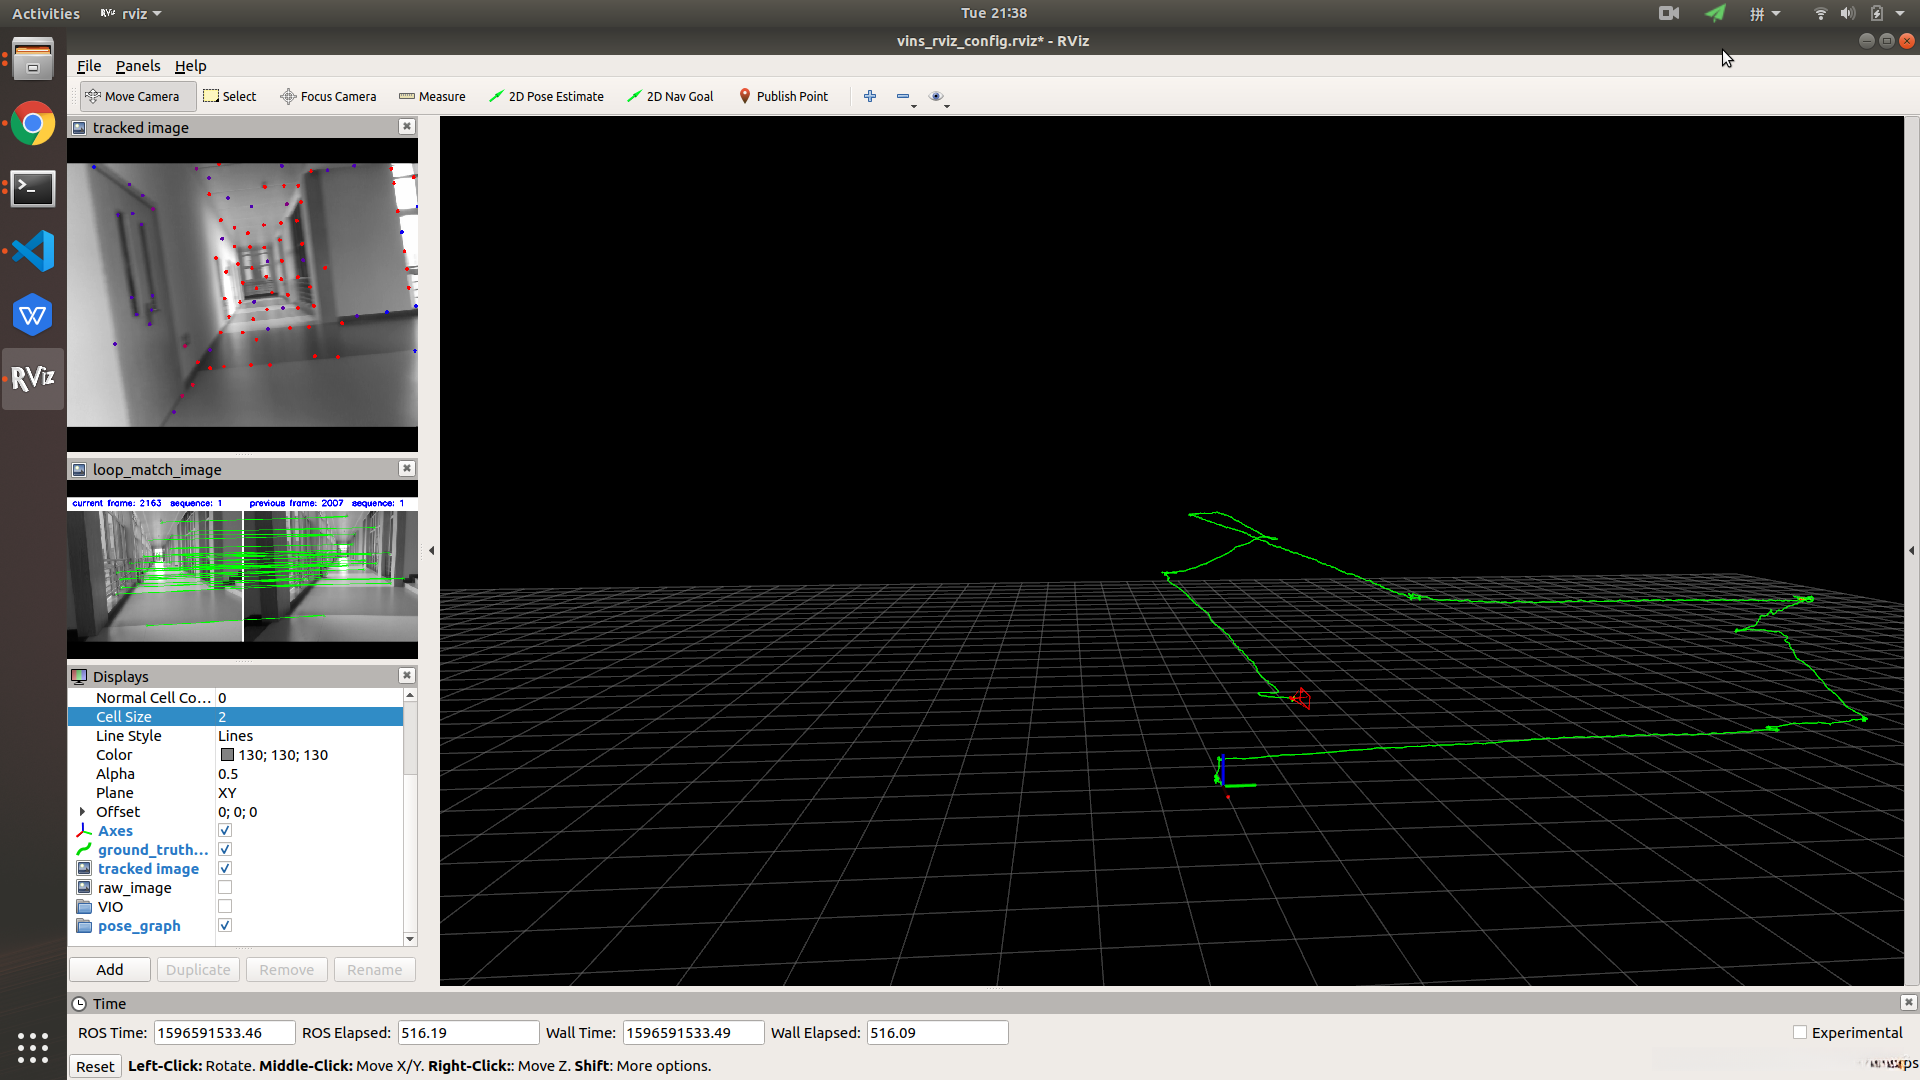This screenshot has height=1080, width=1920.
Task: Click the Reset button
Action: (x=95, y=1066)
